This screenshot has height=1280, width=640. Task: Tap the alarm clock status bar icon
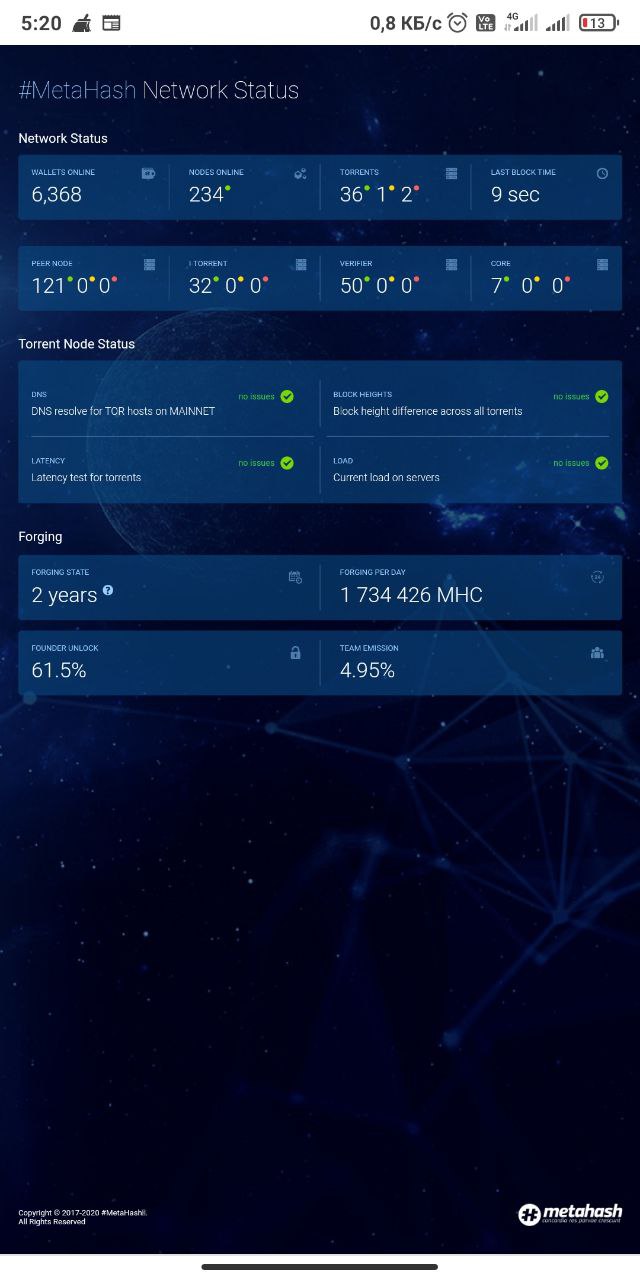point(458,22)
